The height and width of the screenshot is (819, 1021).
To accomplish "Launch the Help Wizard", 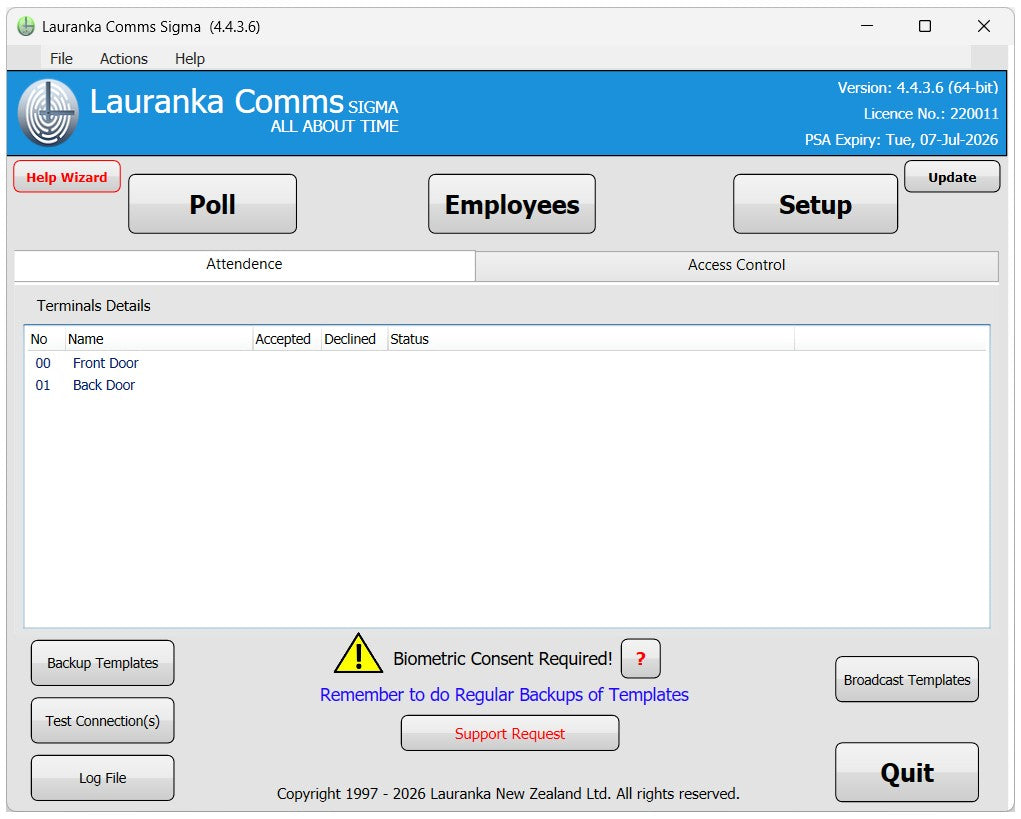I will [x=66, y=177].
